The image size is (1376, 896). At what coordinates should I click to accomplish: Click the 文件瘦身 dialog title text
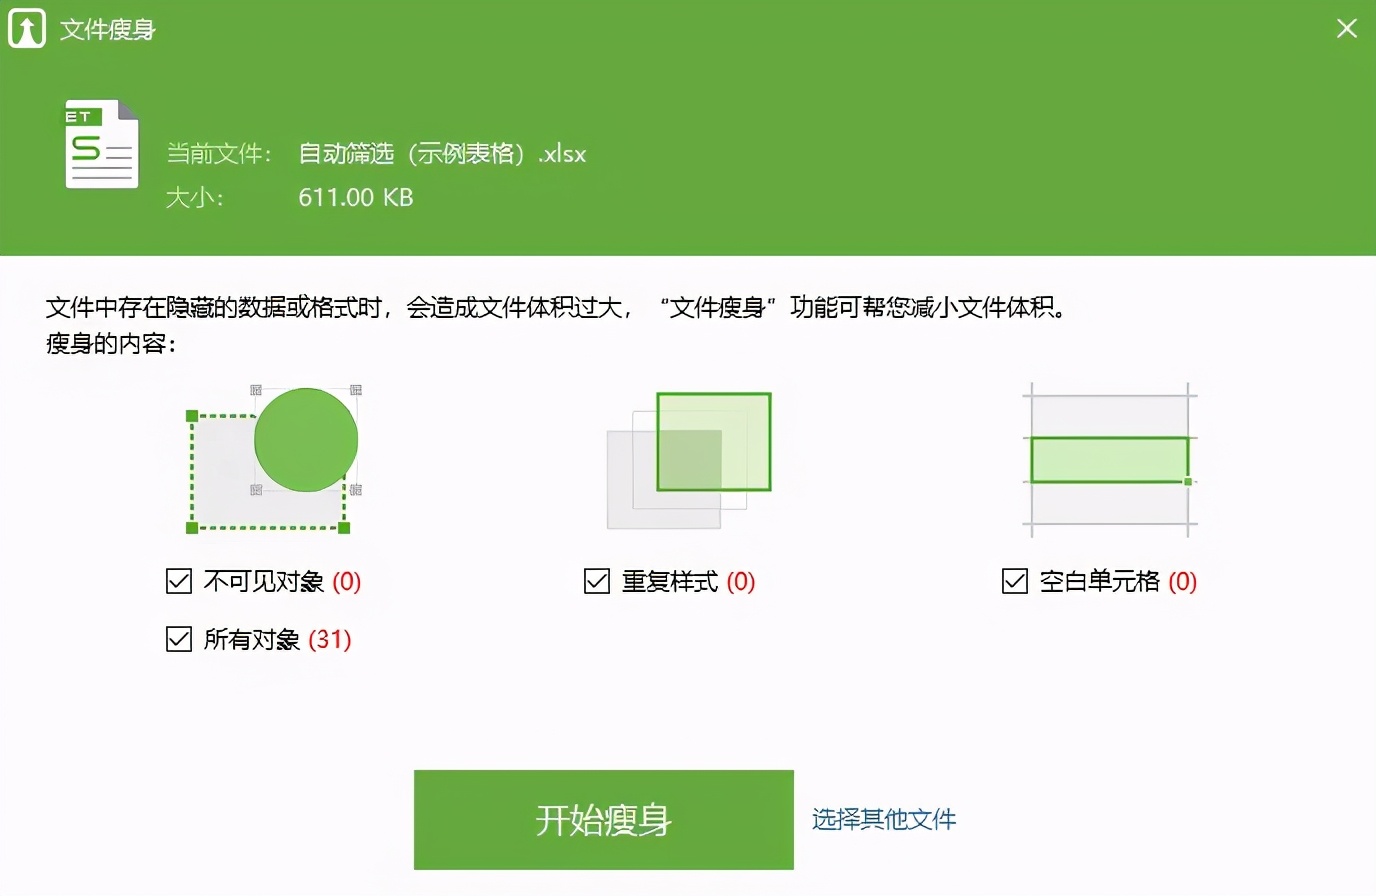[x=106, y=28]
